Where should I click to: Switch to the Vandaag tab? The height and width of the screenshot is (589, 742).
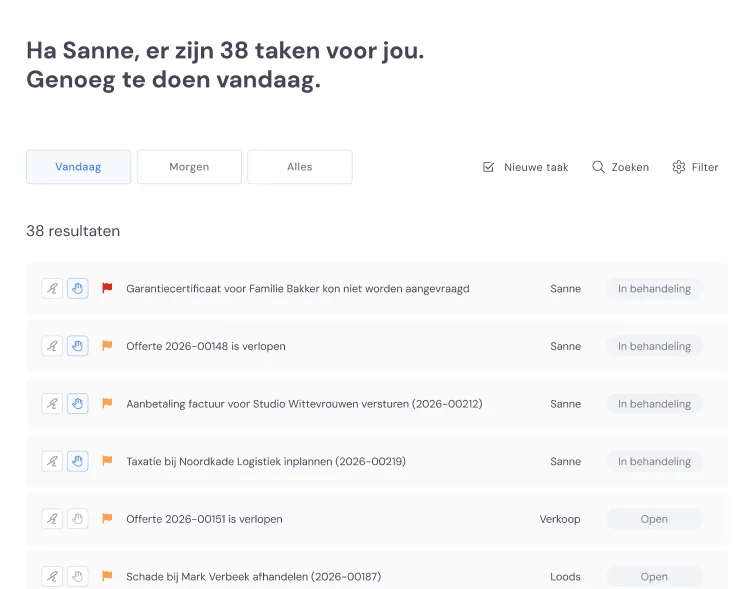[x=79, y=167]
